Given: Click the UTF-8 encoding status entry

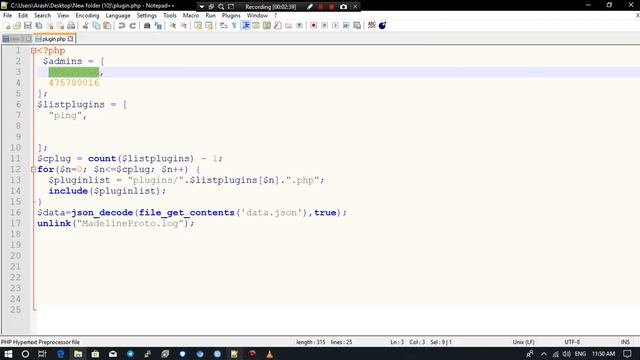Looking at the screenshot, I should pyautogui.click(x=572, y=342).
